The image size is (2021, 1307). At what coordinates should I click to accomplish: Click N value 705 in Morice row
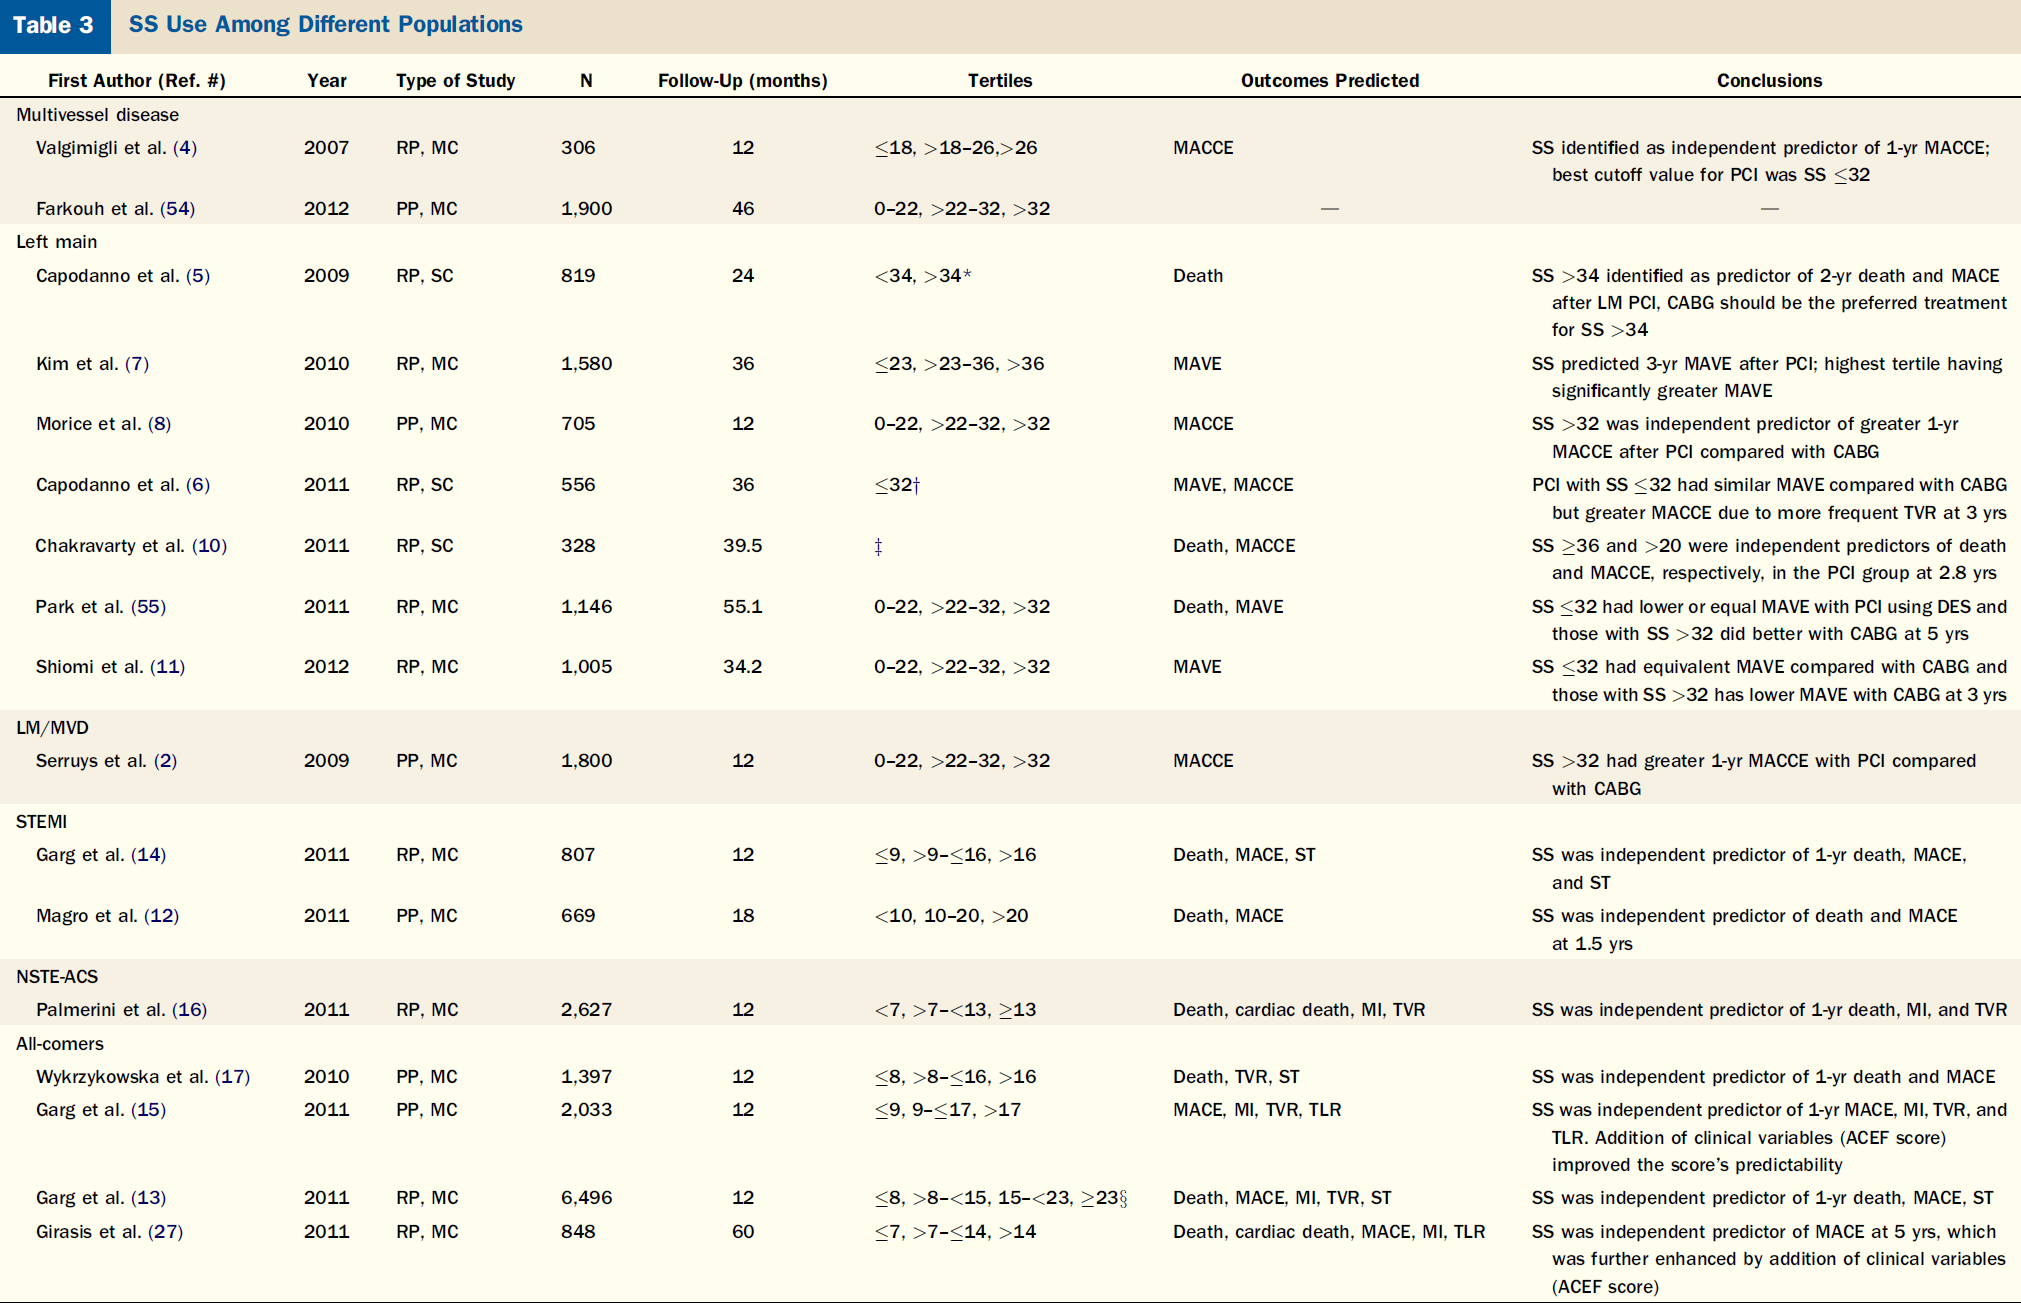(578, 424)
